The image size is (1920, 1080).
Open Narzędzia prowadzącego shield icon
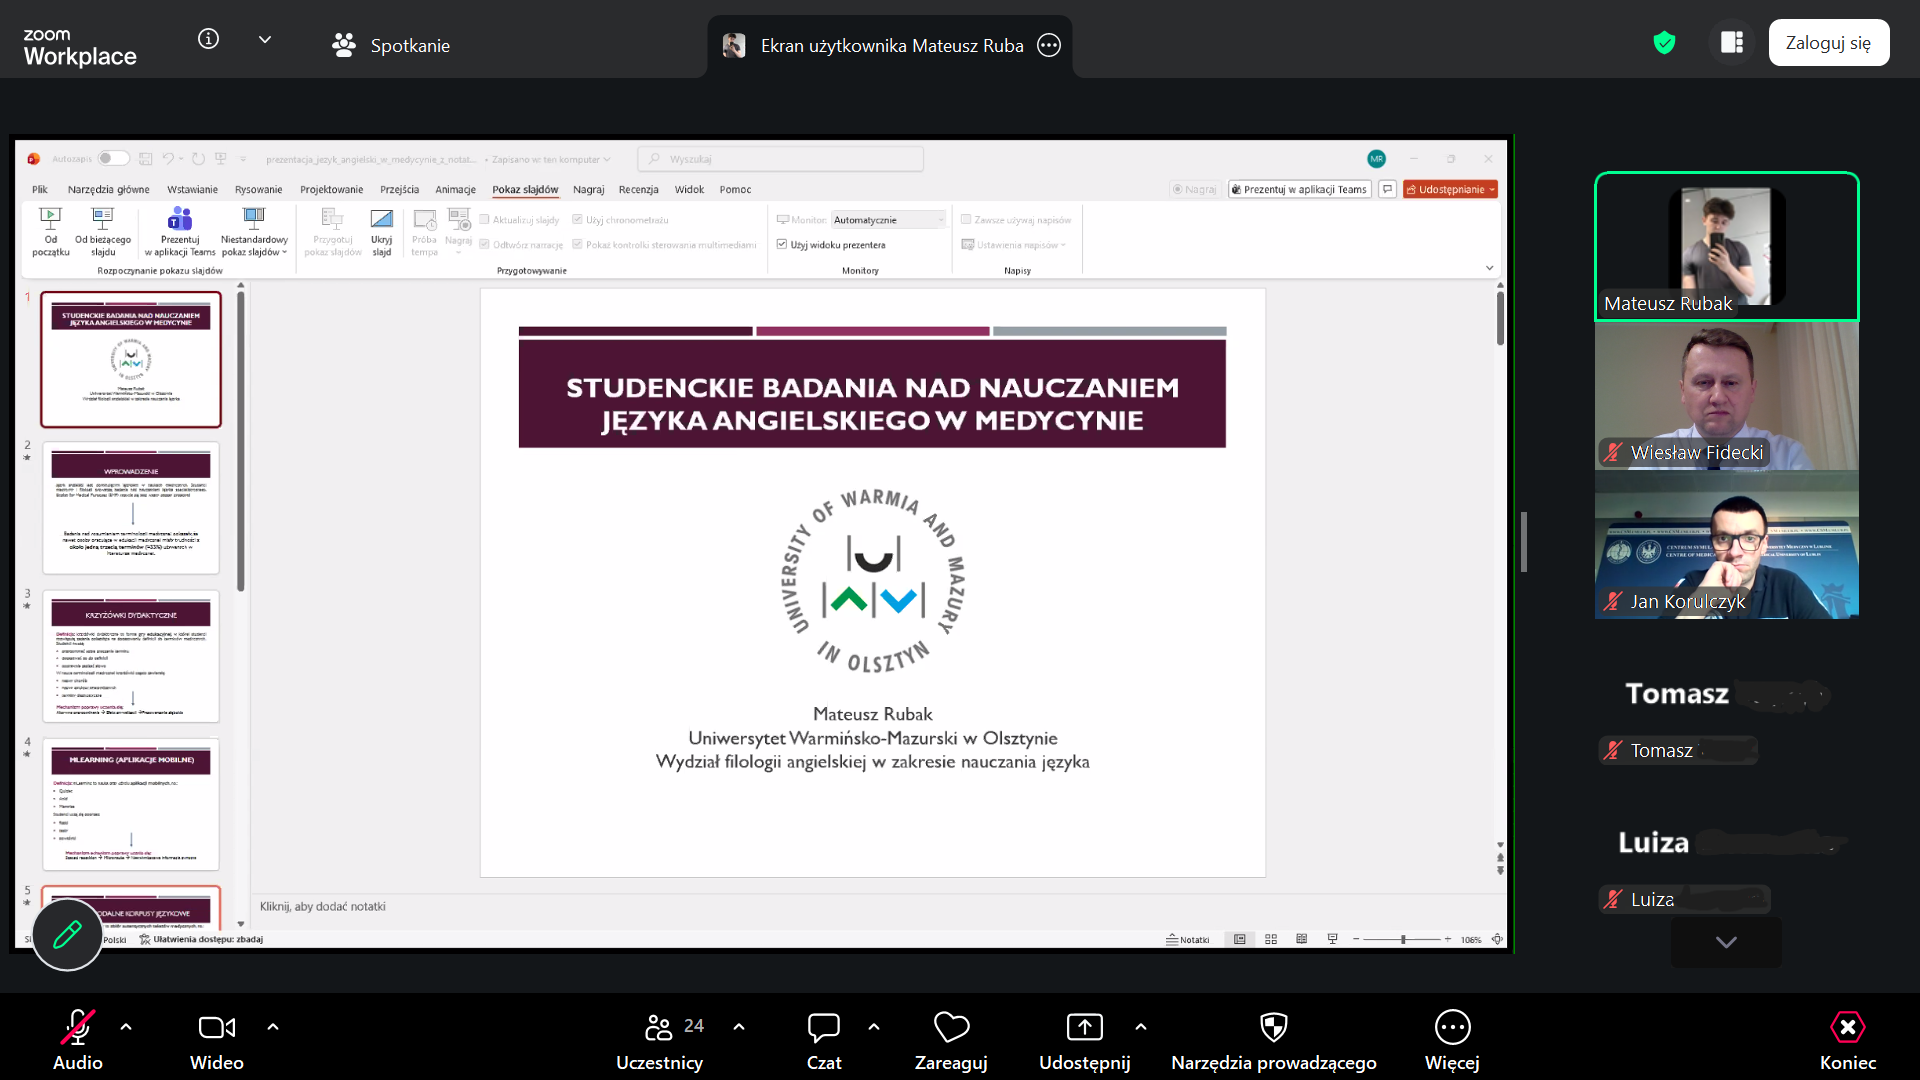1273,1028
